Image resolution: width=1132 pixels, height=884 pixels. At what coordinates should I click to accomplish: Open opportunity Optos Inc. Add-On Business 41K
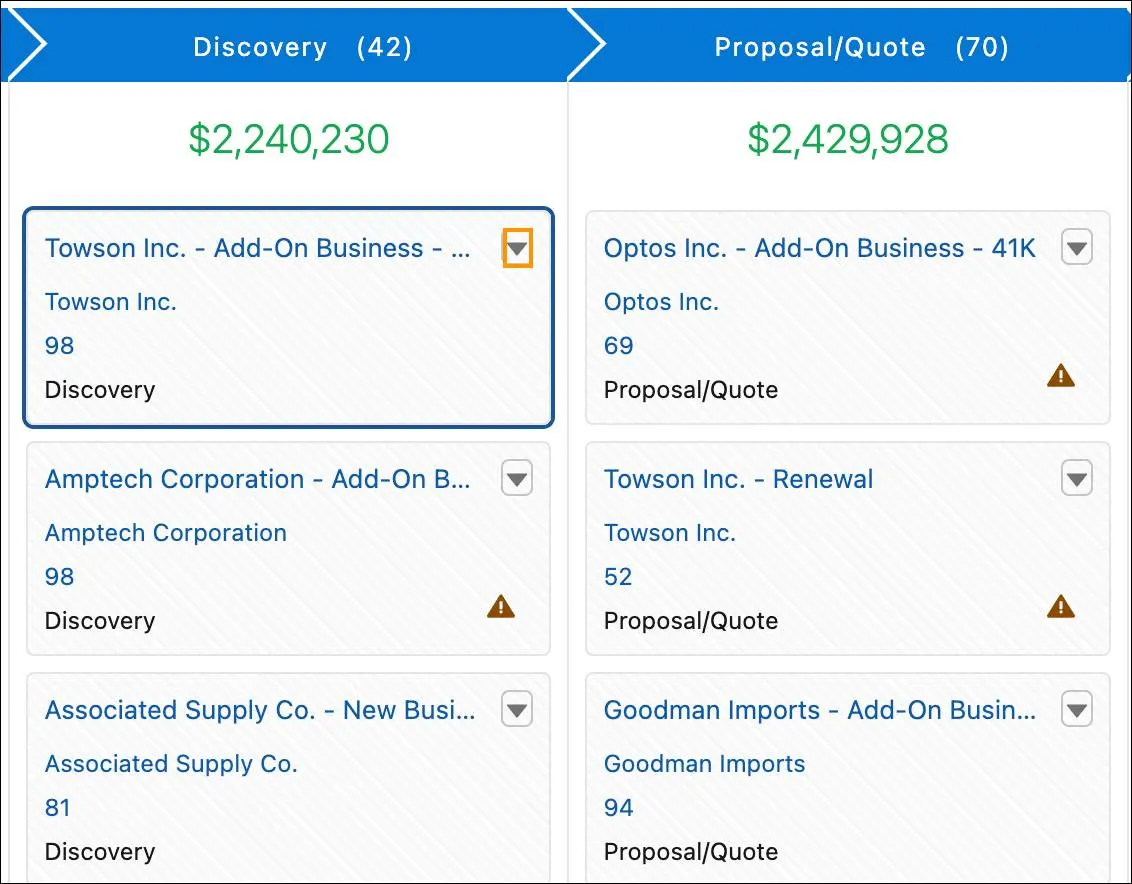point(819,248)
